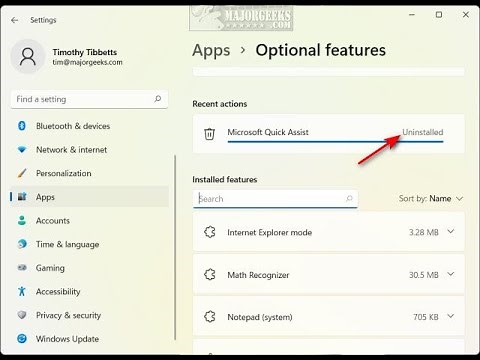Click the Personalization paintbrush icon
Screen dimensions: 480x360
pyautogui.click(x=22, y=173)
